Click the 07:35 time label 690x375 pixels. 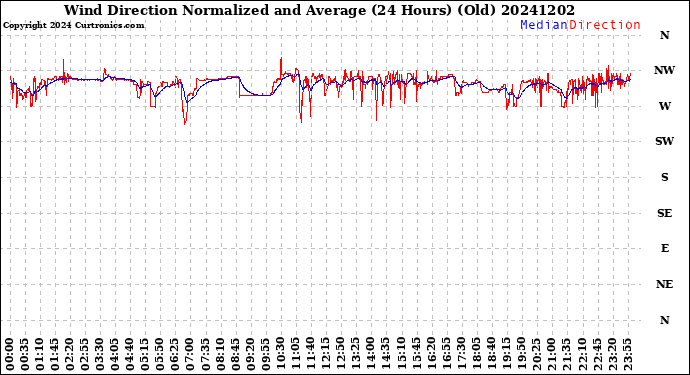(206, 355)
